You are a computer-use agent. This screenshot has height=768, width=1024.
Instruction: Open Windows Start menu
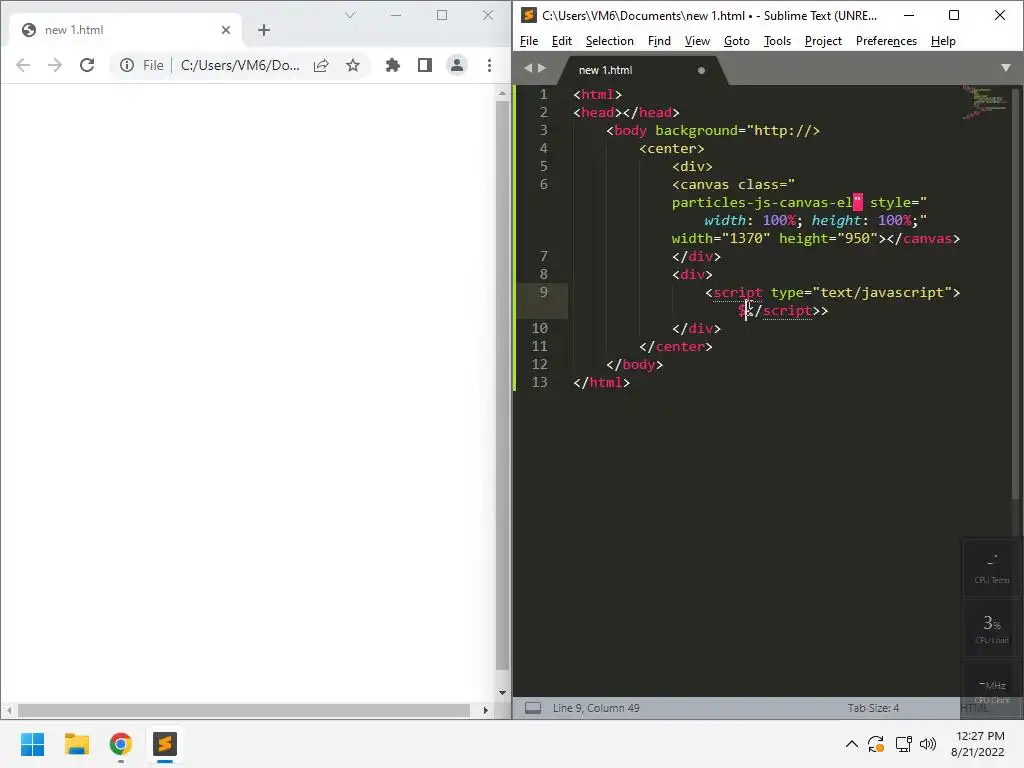[33, 744]
